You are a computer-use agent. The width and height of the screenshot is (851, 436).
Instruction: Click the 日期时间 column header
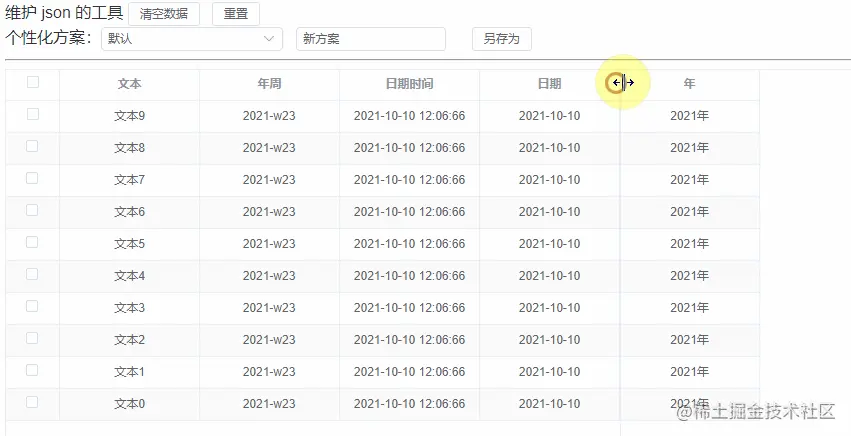[x=409, y=84]
